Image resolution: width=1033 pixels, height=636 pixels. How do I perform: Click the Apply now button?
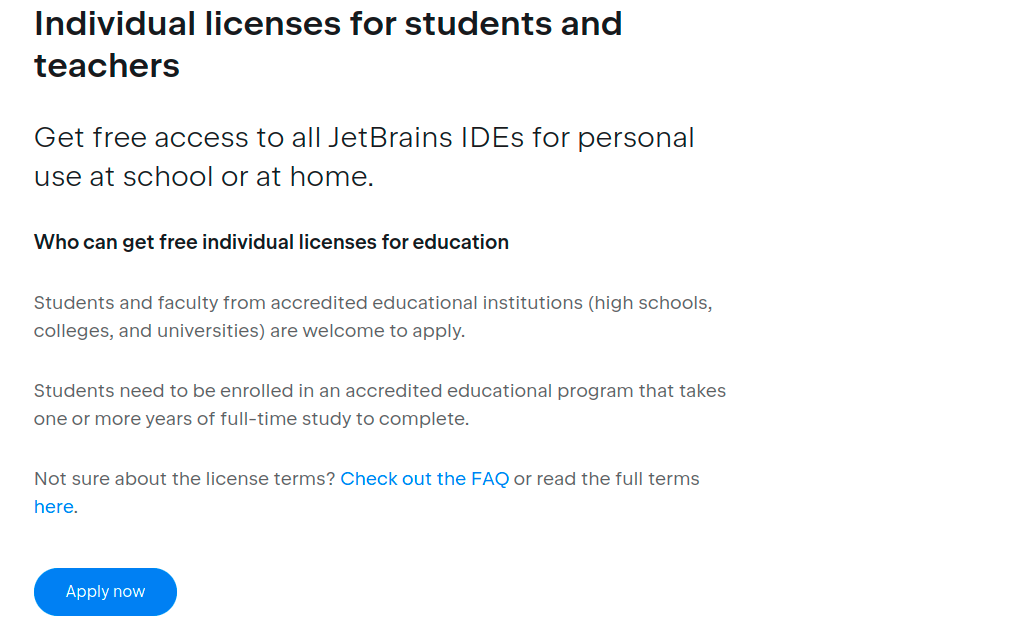[x=105, y=592]
